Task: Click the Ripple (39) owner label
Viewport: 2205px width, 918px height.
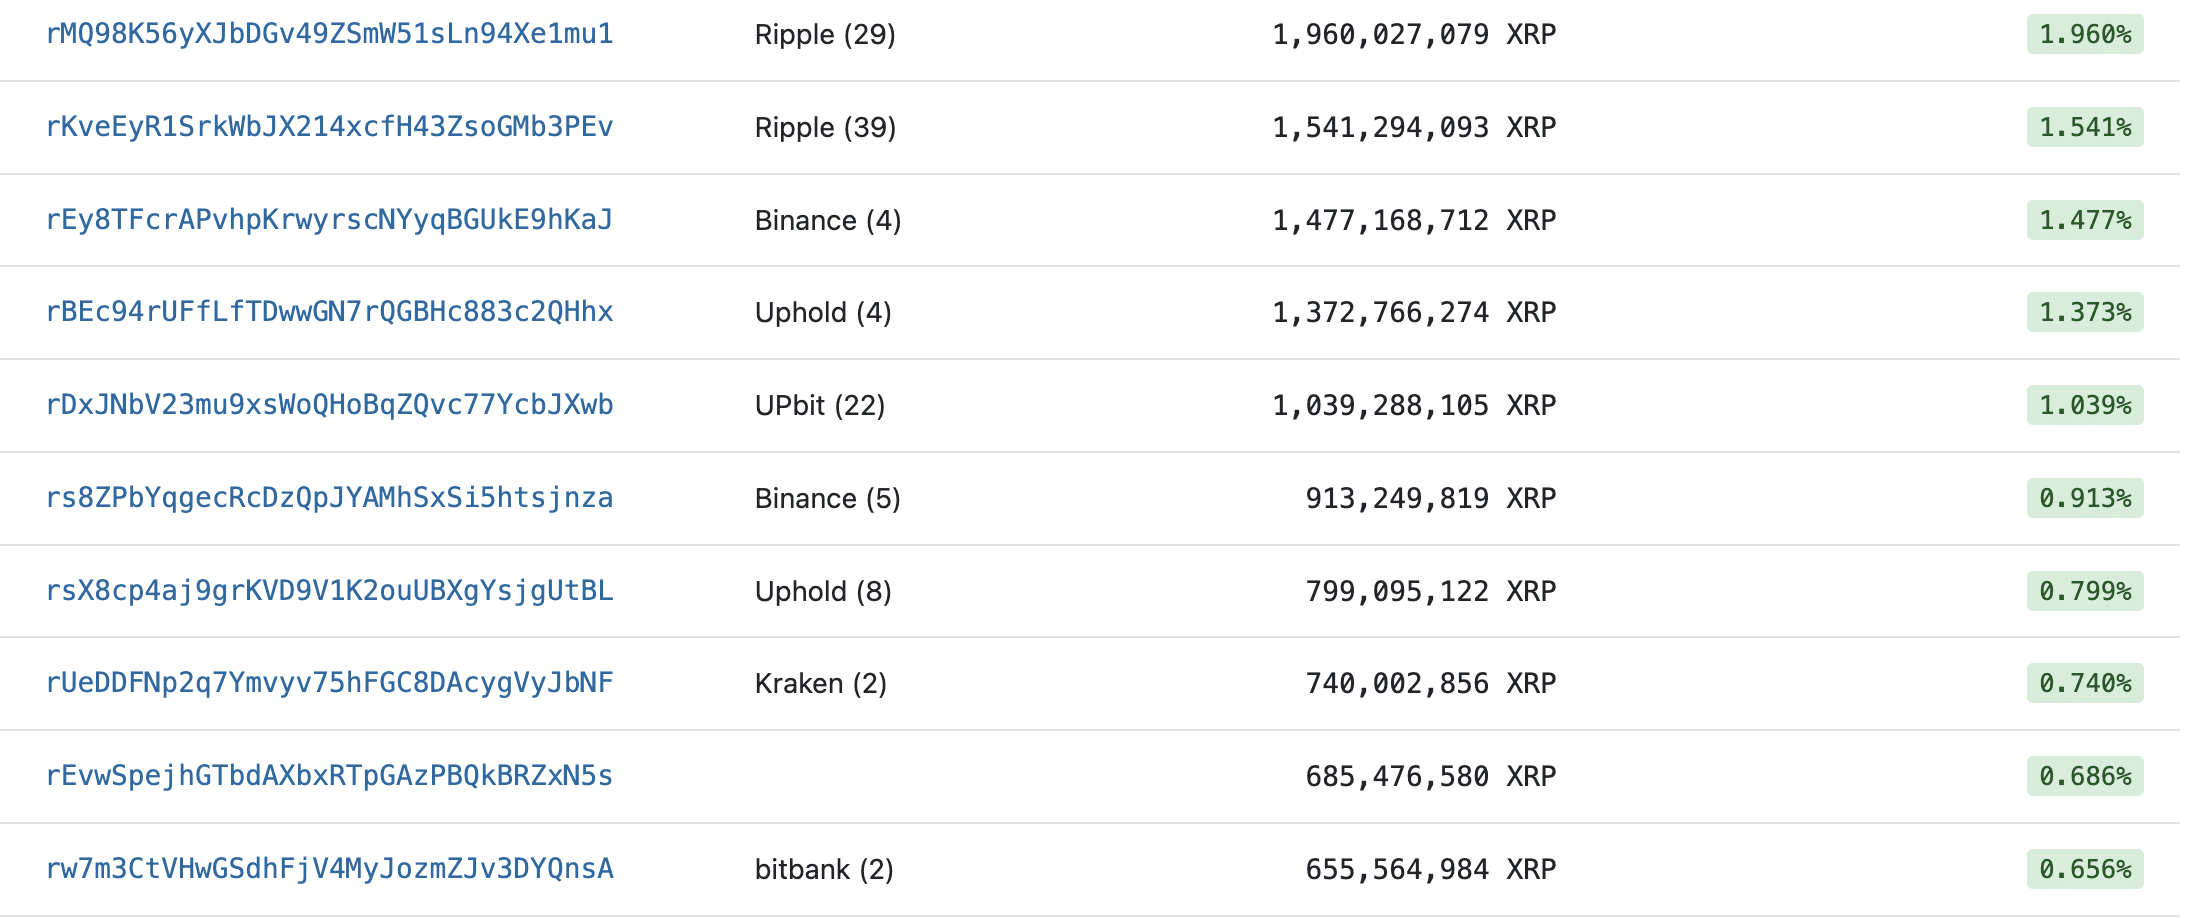Action: click(825, 128)
